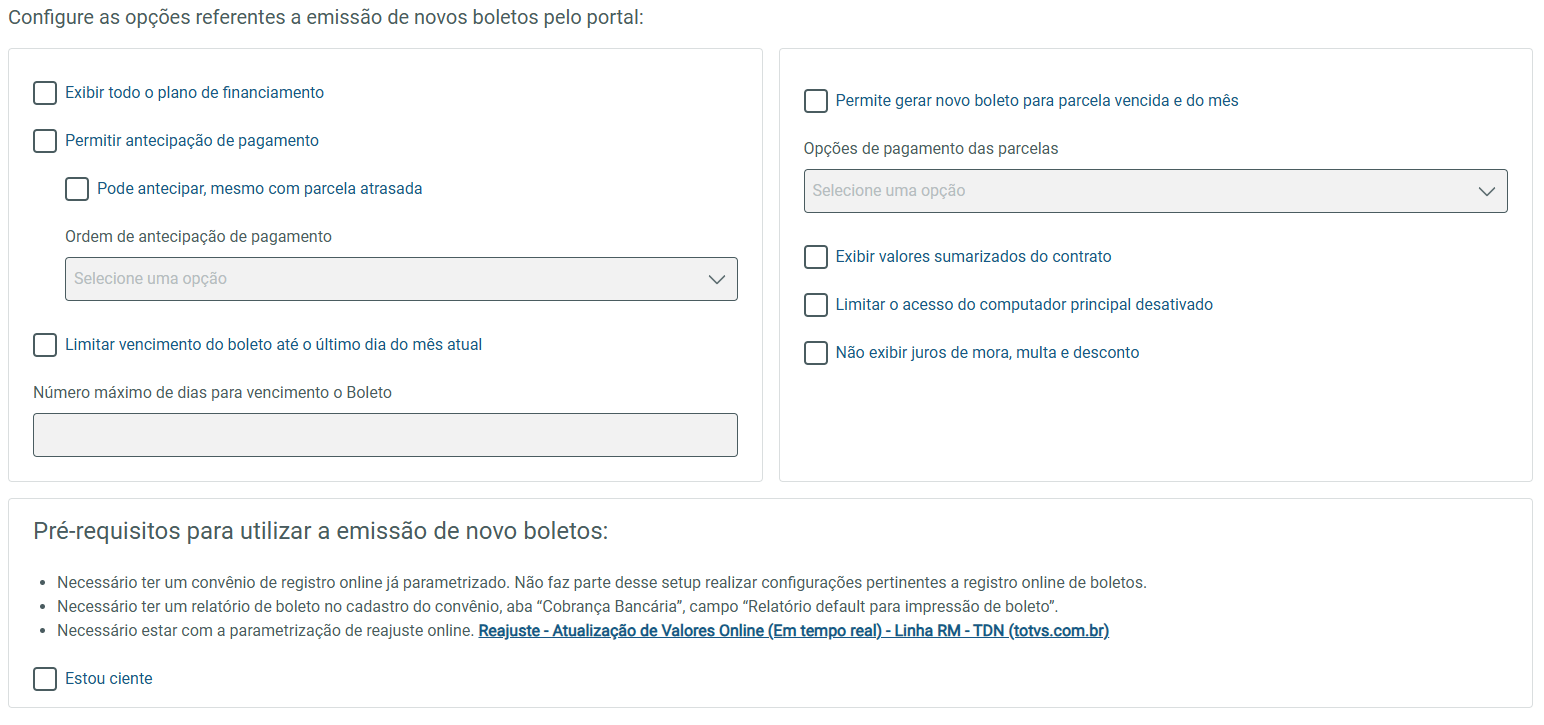Screen dimensions: 1544x725
Task: Open the Reajuste TDN documentation link
Action: 793,631
